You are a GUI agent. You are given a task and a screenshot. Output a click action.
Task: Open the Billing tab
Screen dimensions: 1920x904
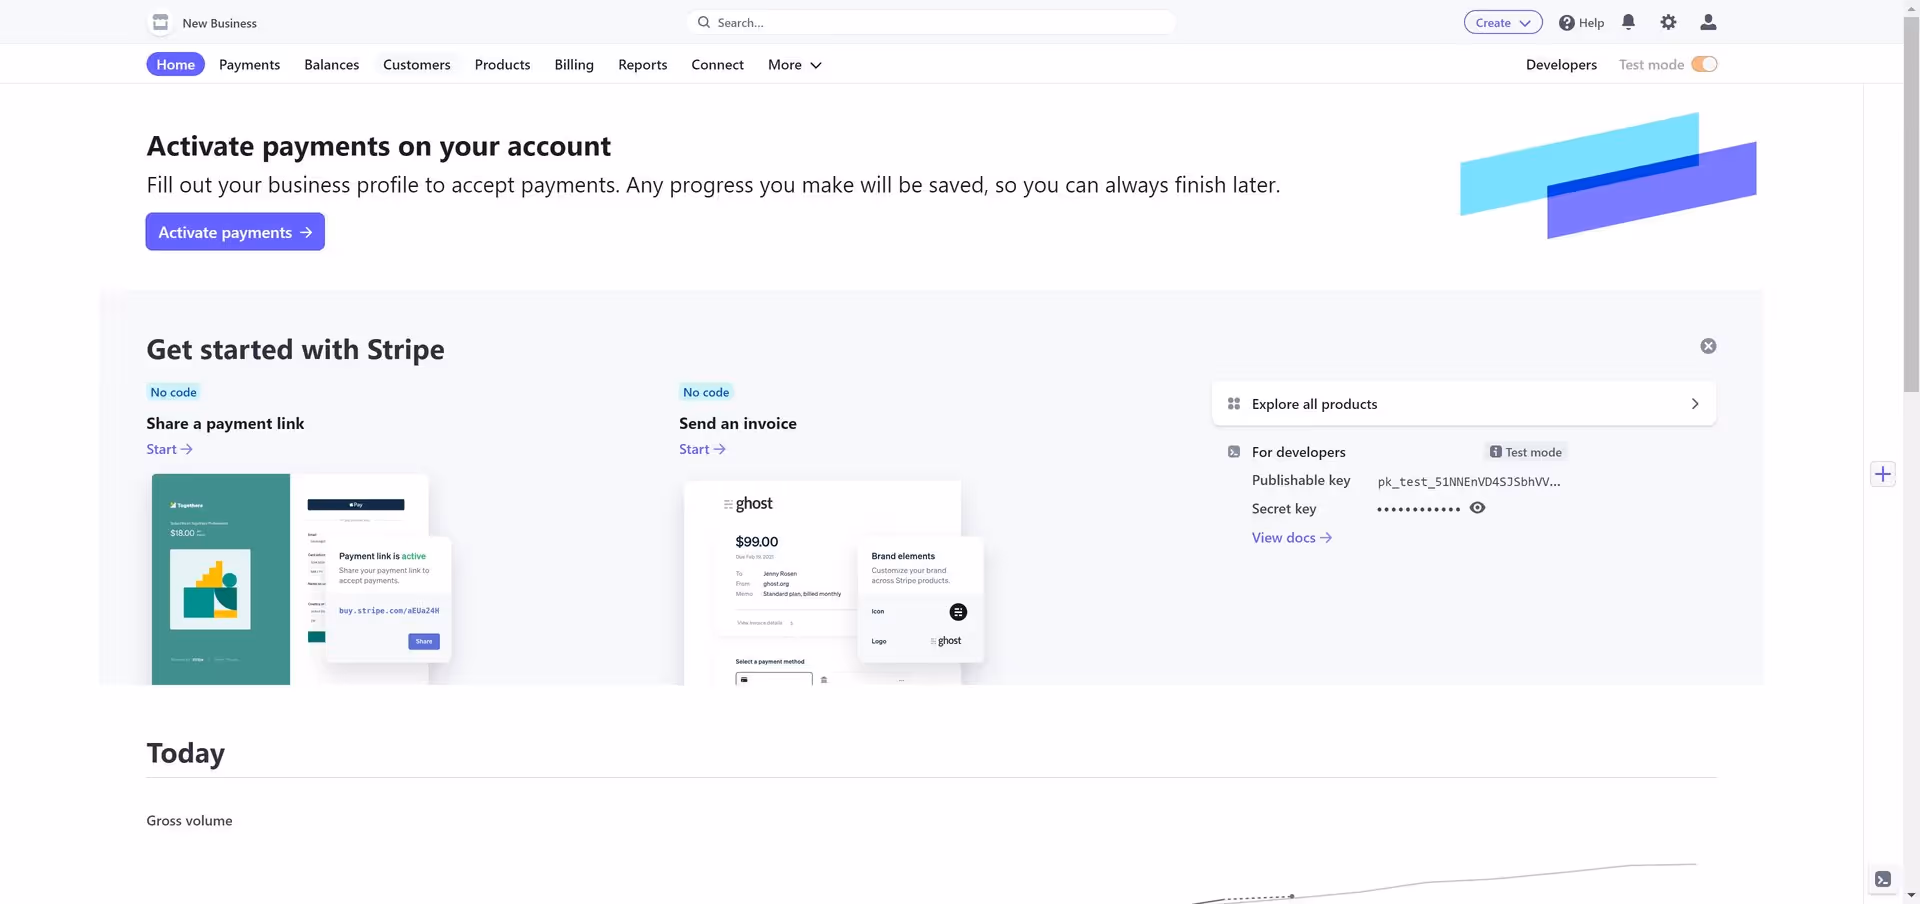pyautogui.click(x=574, y=64)
